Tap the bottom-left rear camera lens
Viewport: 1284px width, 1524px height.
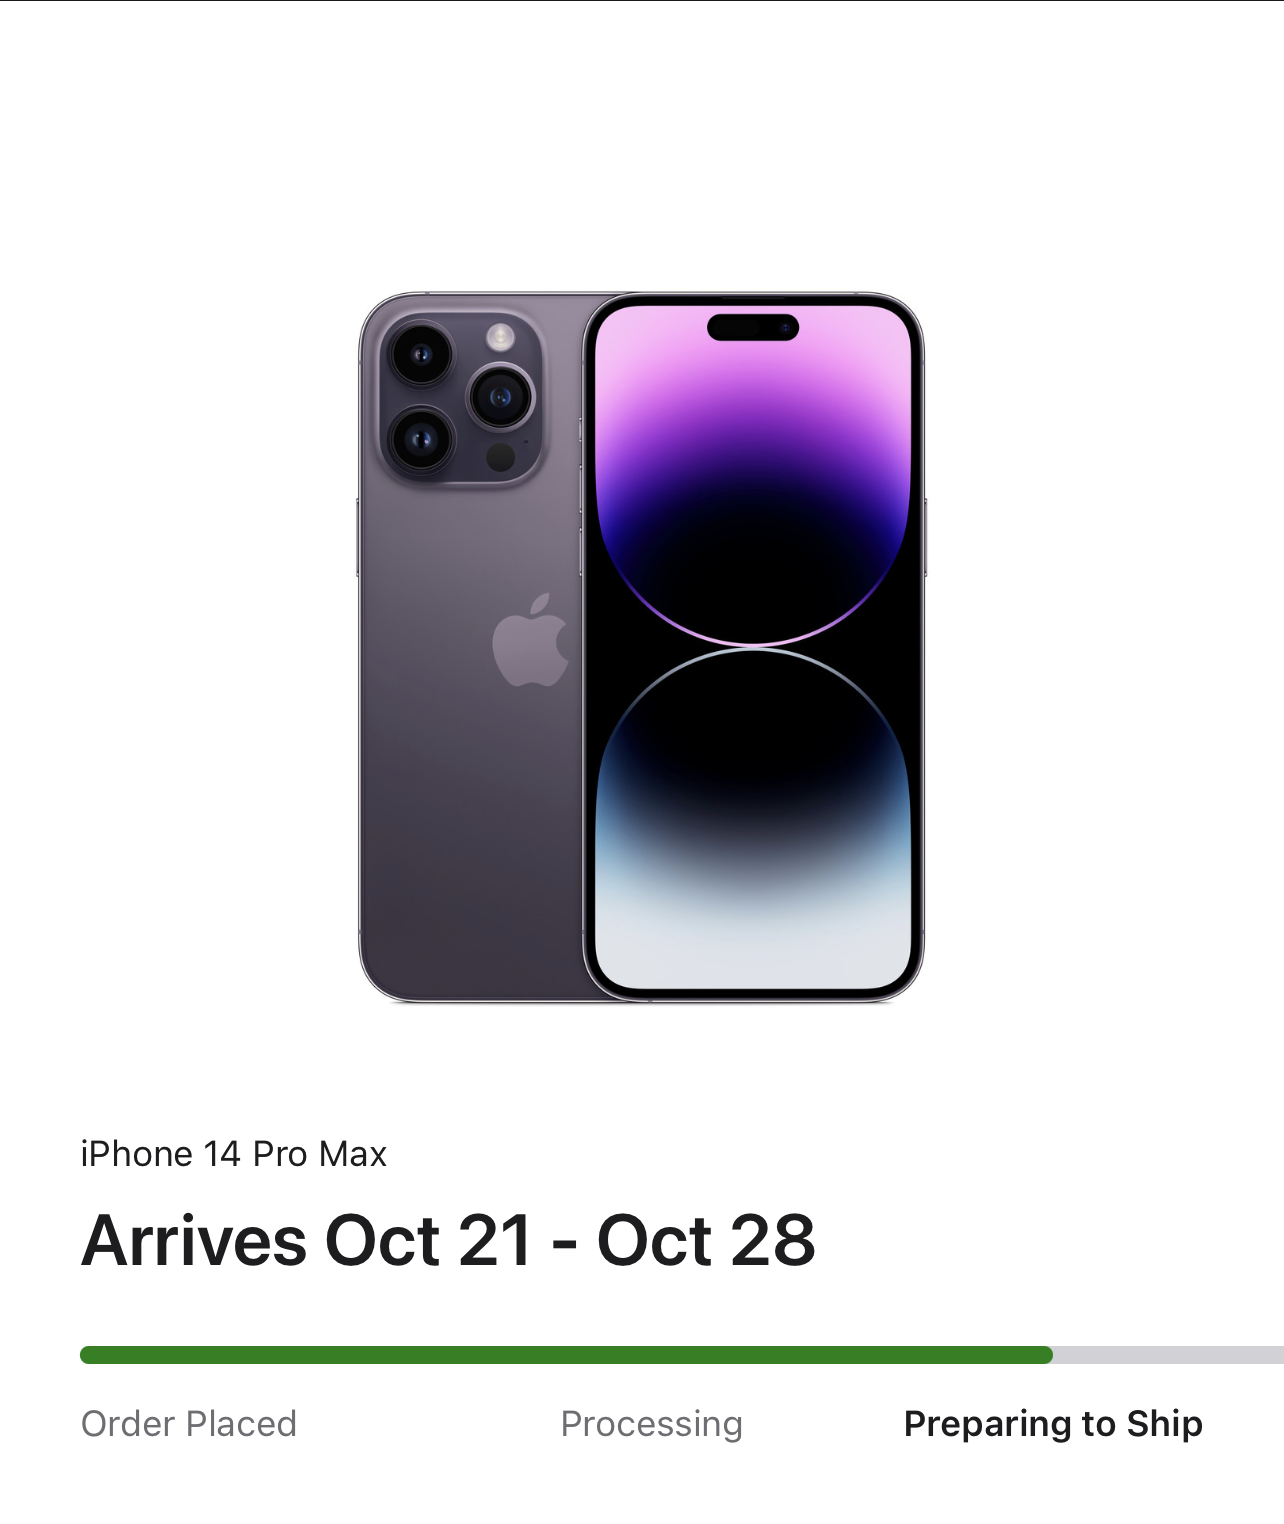pos(421,438)
